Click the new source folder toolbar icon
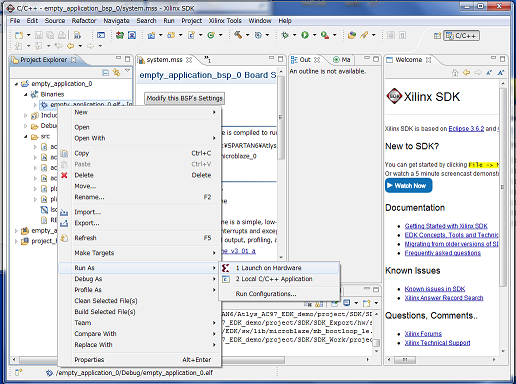This screenshot has height=384, width=516. (x=171, y=35)
